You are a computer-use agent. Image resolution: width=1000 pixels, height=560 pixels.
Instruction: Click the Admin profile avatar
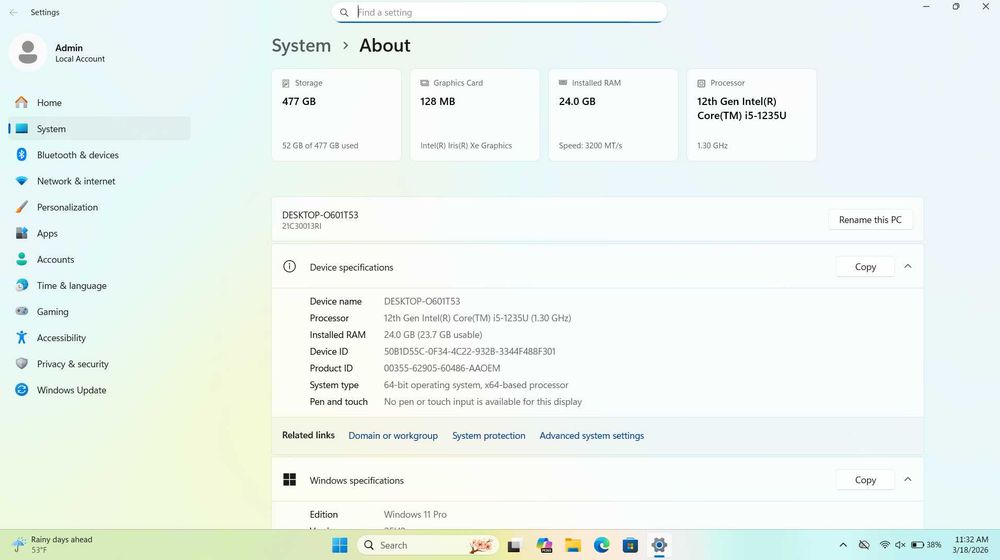(27, 52)
